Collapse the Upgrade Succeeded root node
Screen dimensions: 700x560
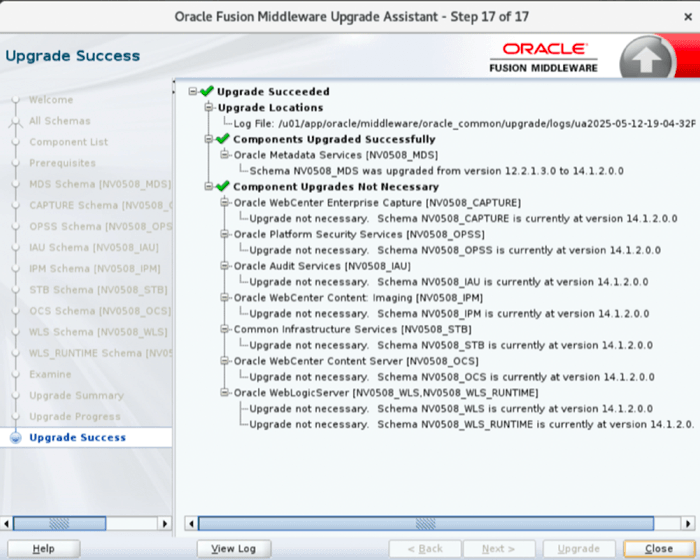click(x=192, y=91)
